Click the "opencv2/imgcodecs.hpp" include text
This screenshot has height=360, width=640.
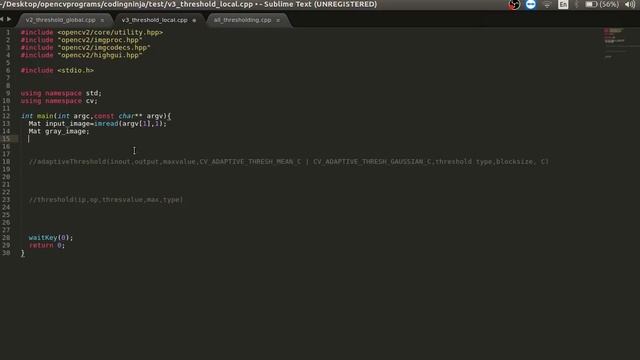pyautogui.click(x=104, y=47)
